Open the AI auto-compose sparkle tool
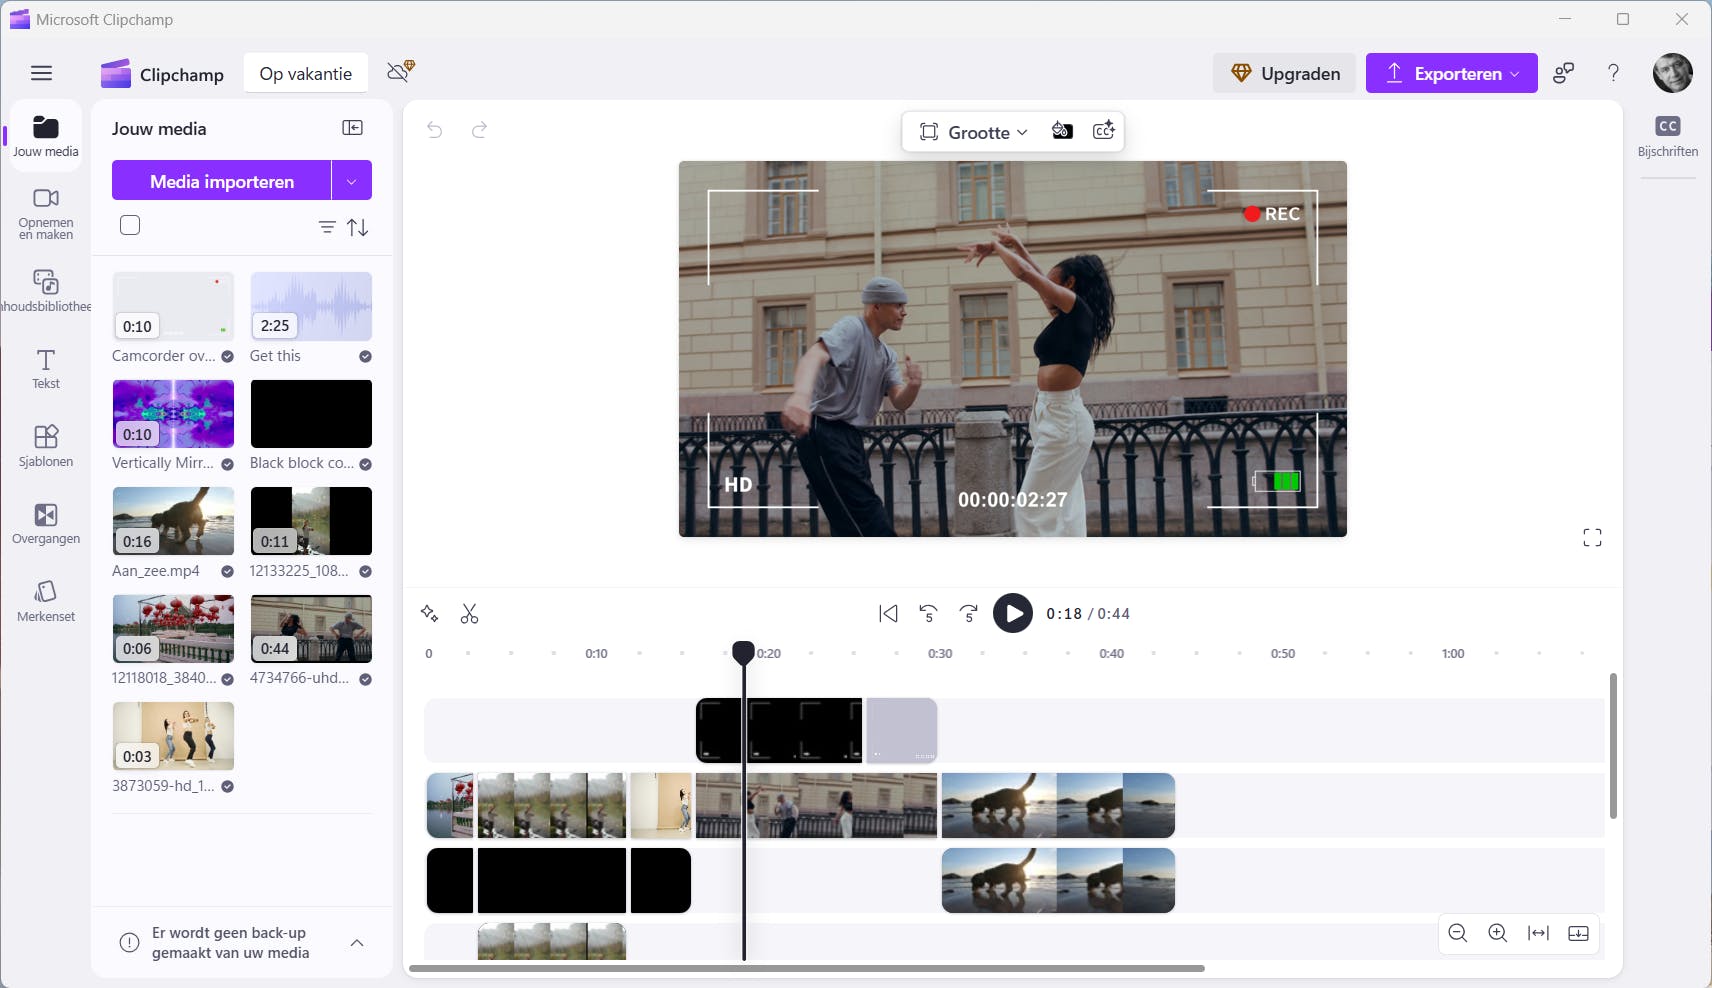Screen dimensions: 1712x988 point(430,614)
